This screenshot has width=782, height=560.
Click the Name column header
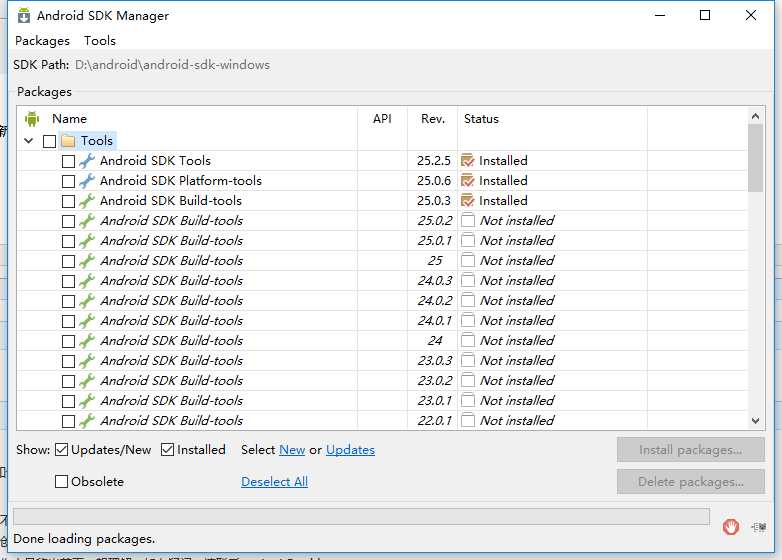point(69,119)
